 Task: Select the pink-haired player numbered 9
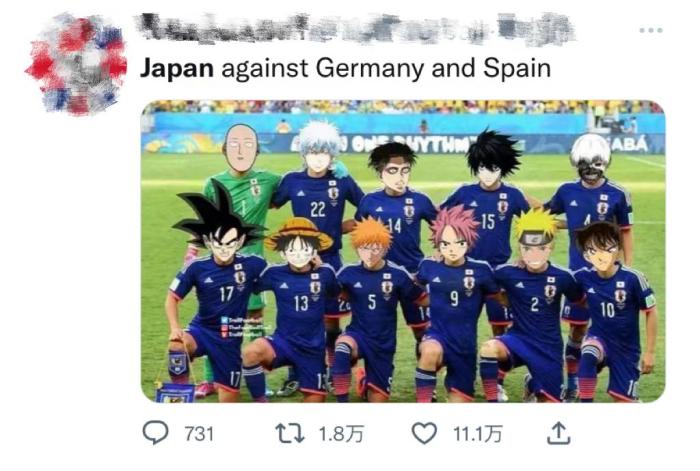click(x=453, y=304)
